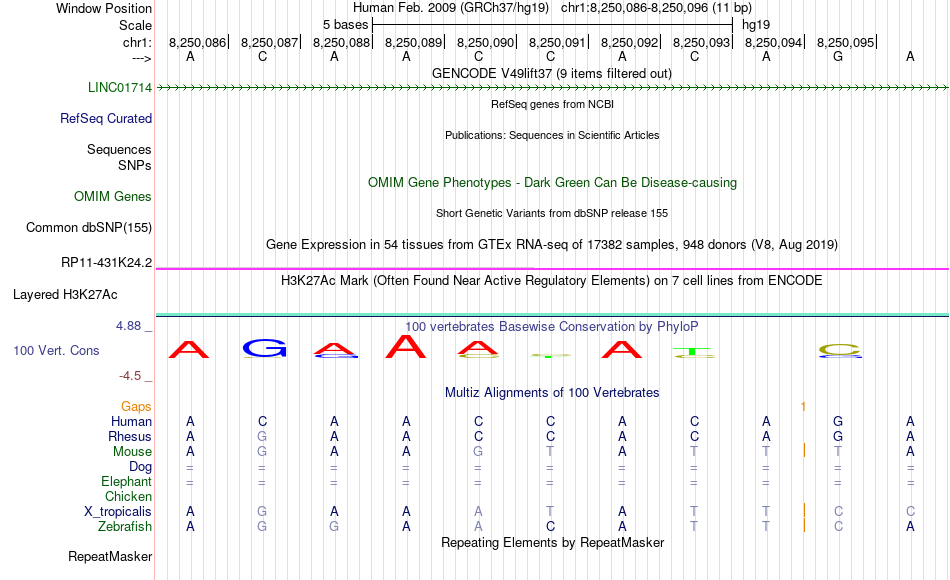Click the GTEx Gene Expression track title
The height and width of the screenshot is (580, 950).
point(552,245)
